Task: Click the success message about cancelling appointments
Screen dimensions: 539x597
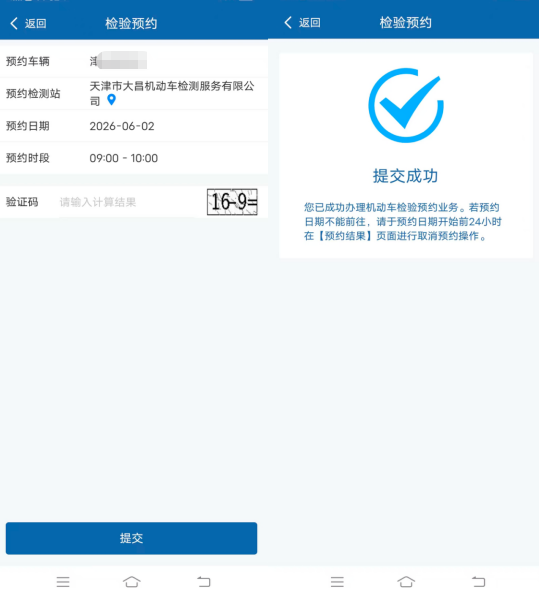Action: click(x=403, y=222)
